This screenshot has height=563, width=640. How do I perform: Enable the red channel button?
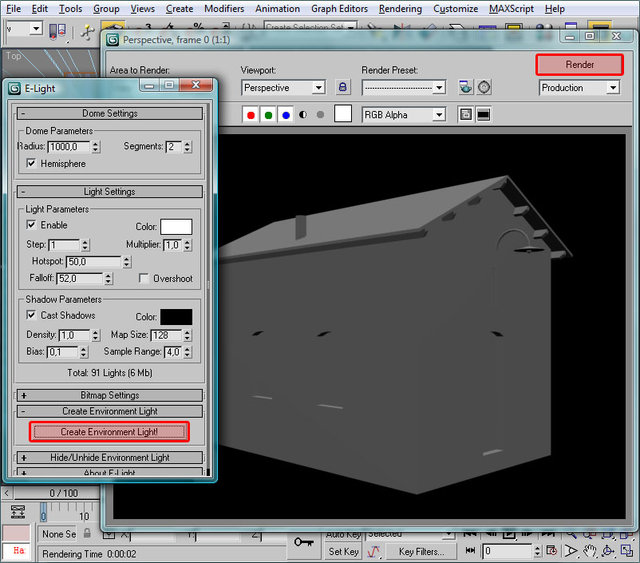tap(251, 115)
